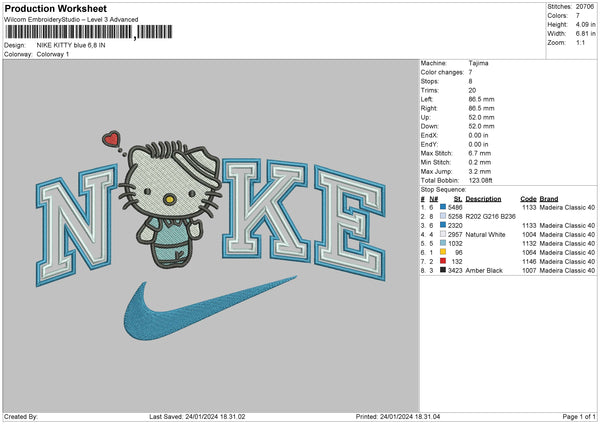Select the red swatch in stop row 7

click(443, 261)
